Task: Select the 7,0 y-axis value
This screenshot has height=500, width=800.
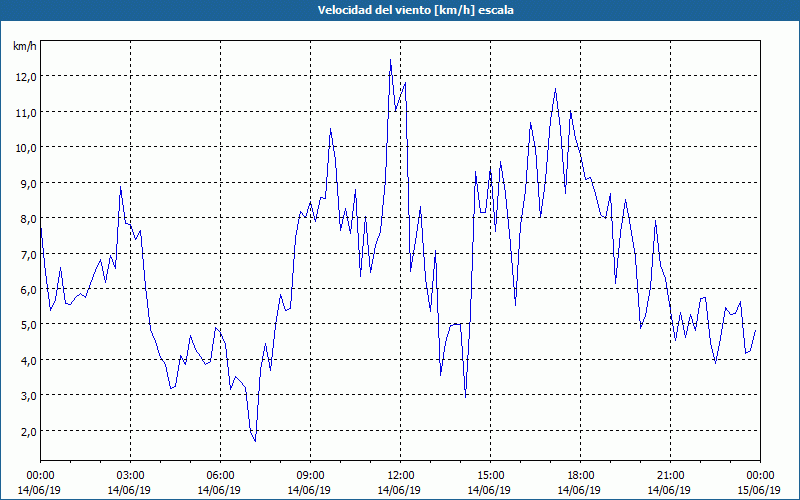Action: (x=29, y=255)
